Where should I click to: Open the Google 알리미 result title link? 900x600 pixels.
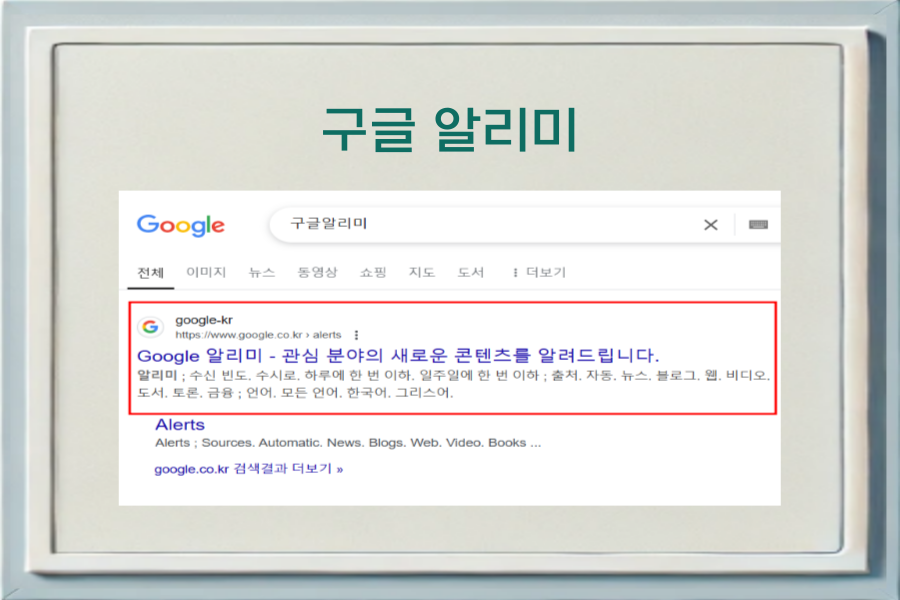[x=398, y=355]
